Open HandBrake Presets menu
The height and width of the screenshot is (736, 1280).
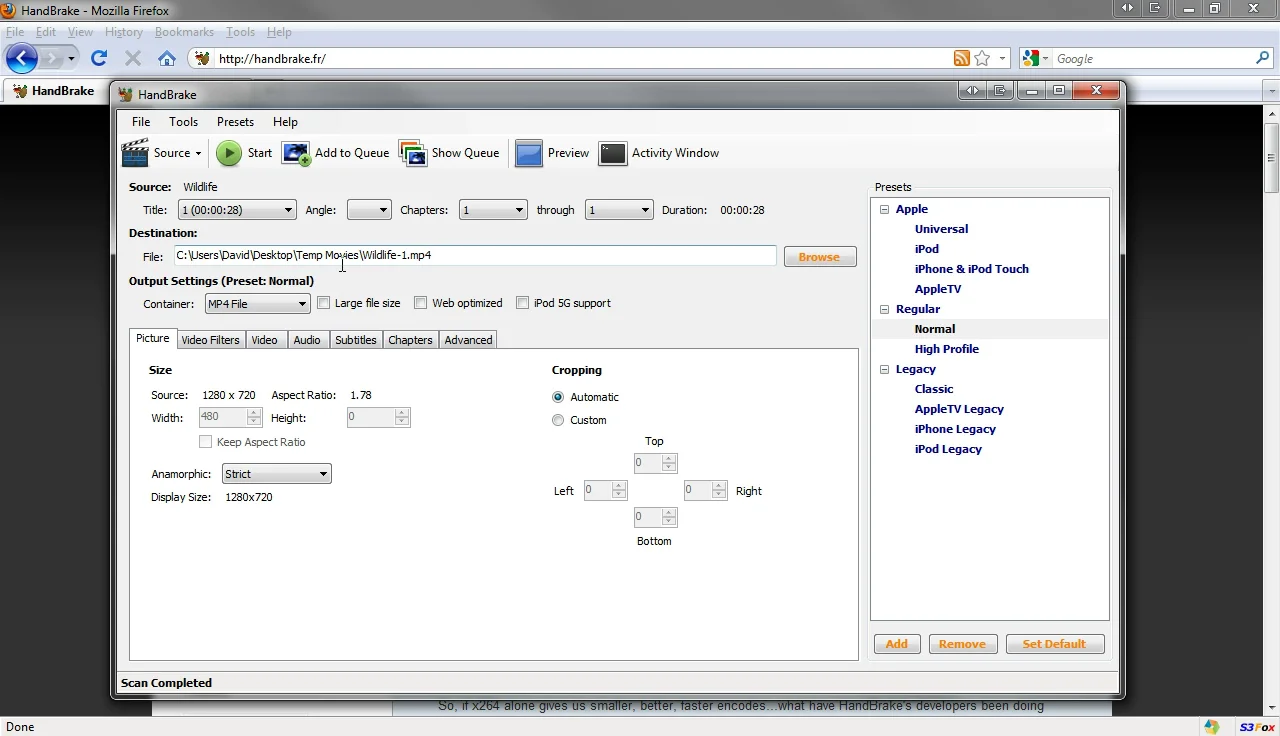(235, 122)
